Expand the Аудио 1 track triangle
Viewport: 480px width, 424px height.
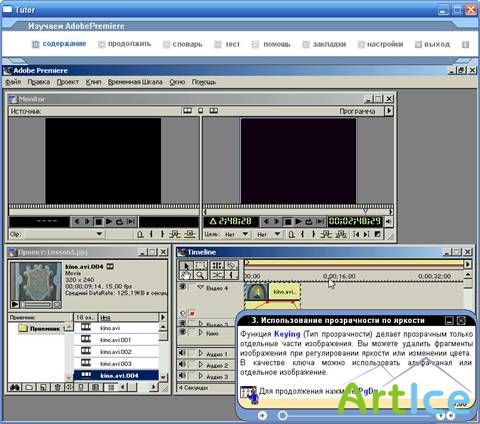click(x=201, y=353)
